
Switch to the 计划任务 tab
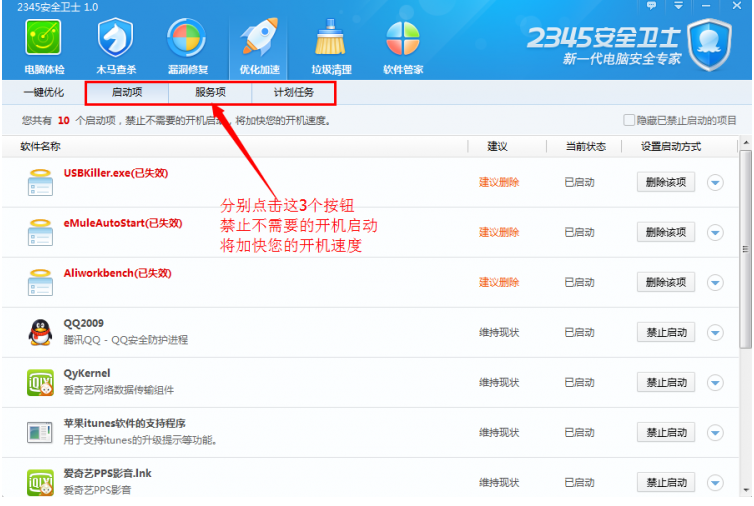tap(293, 92)
